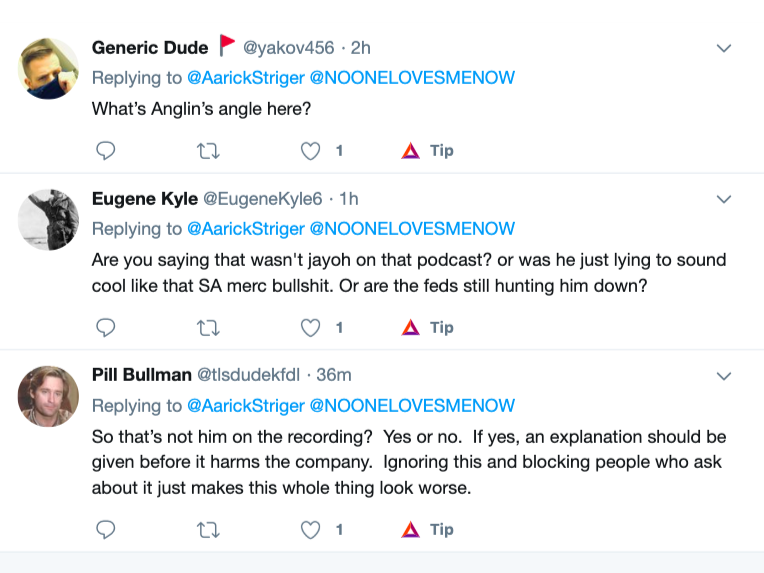Like Eugene Kyle's tweet

[311, 328]
